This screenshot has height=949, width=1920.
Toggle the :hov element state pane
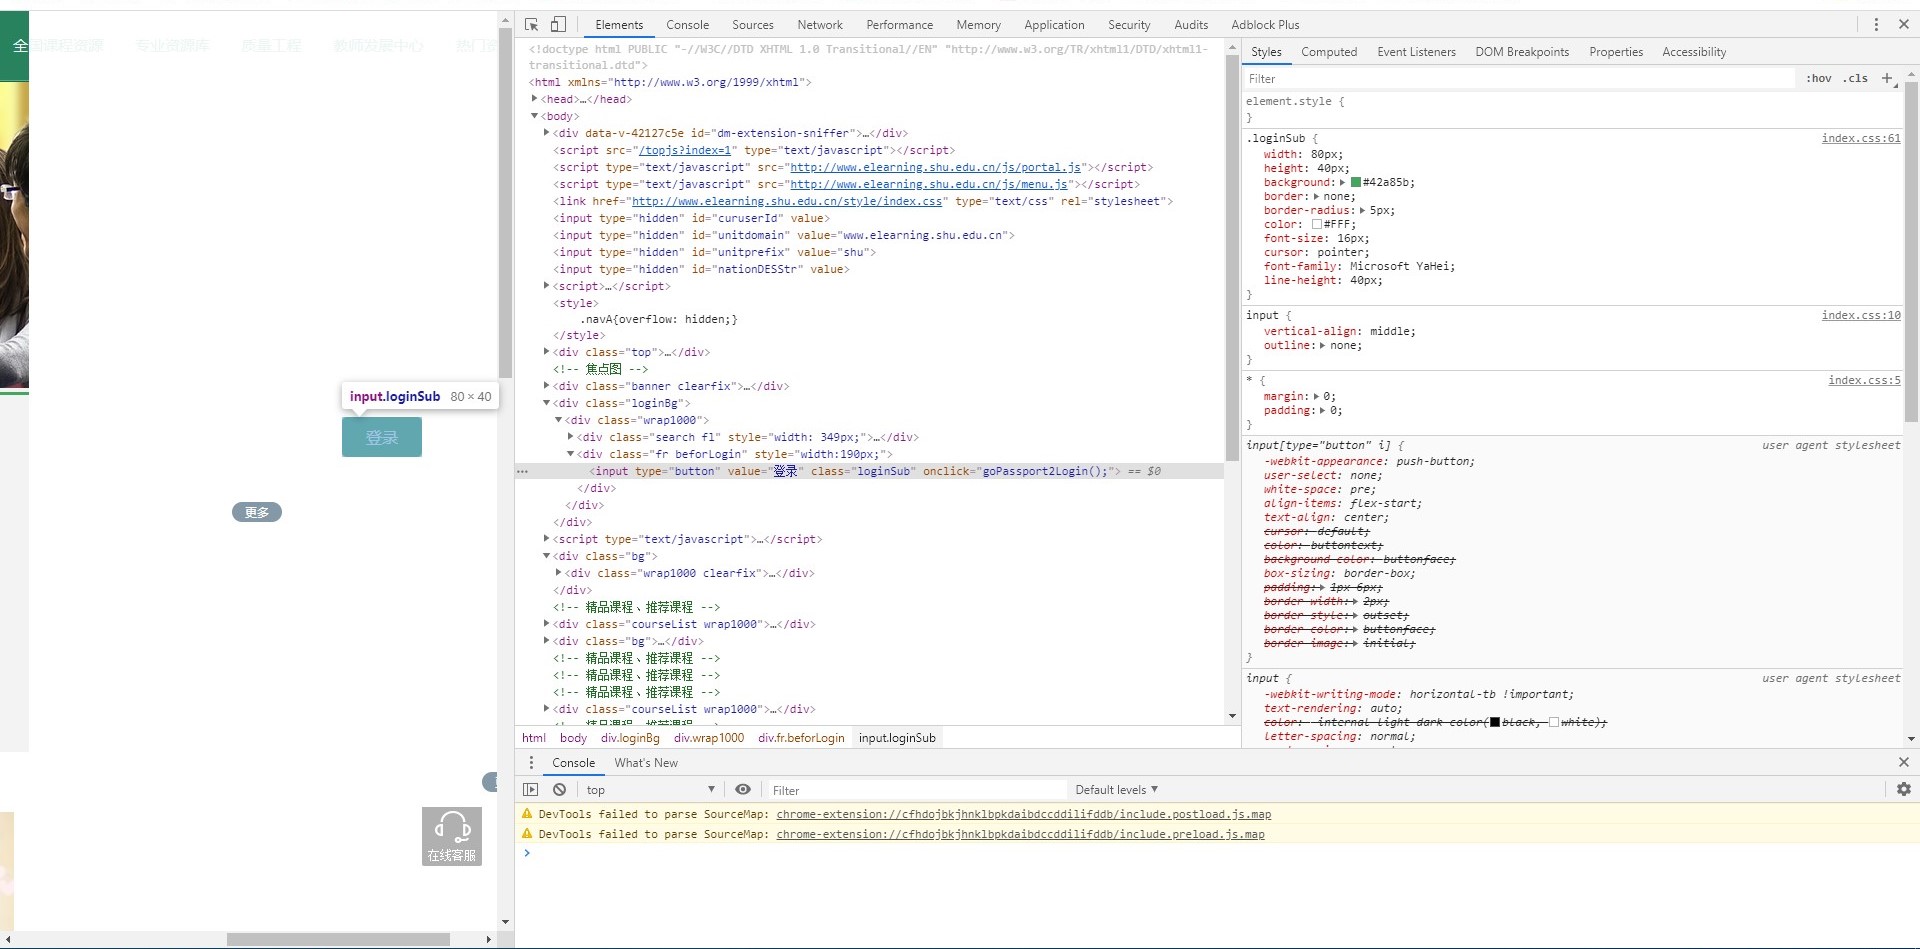[x=1819, y=78]
